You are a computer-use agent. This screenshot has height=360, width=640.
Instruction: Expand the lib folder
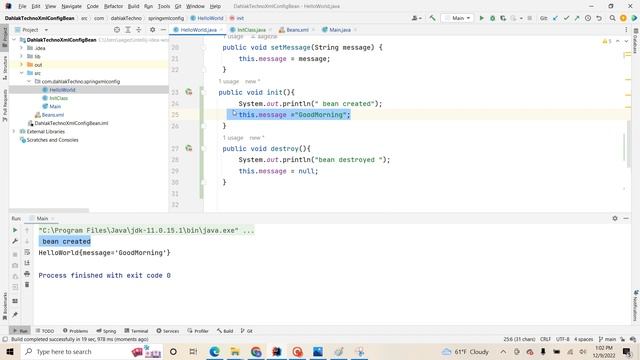click(22, 56)
